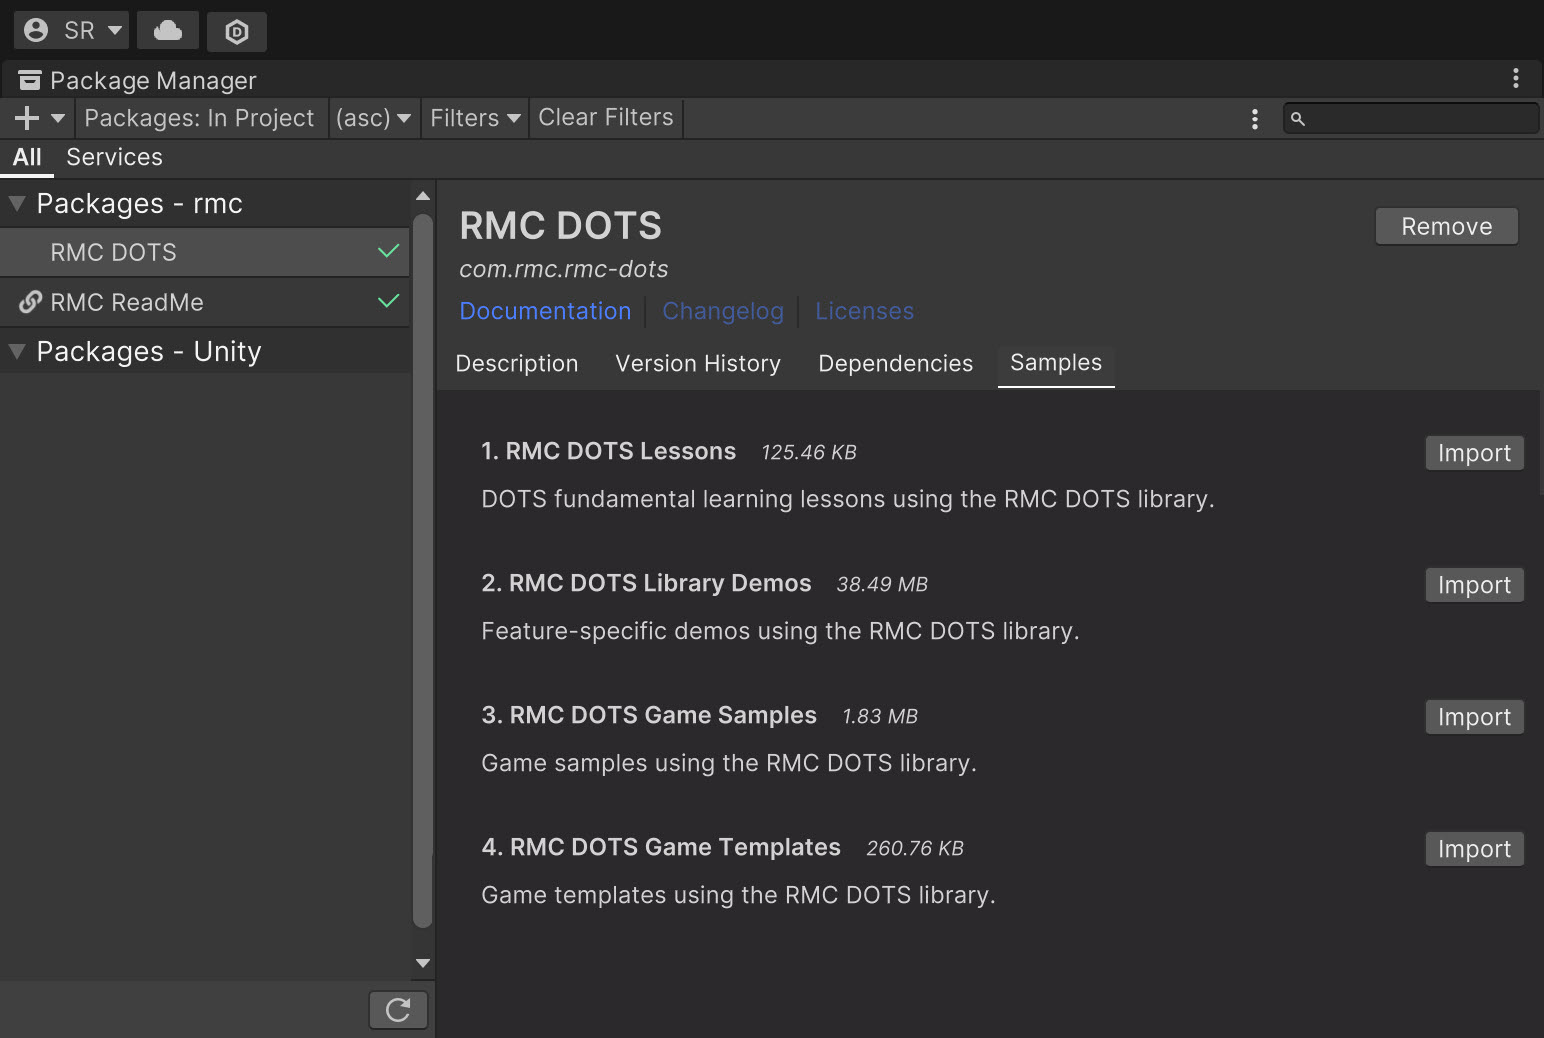The width and height of the screenshot is (1544, 1038).
Task: Collapse the Packages - Unity group
Action: [17, 352]
